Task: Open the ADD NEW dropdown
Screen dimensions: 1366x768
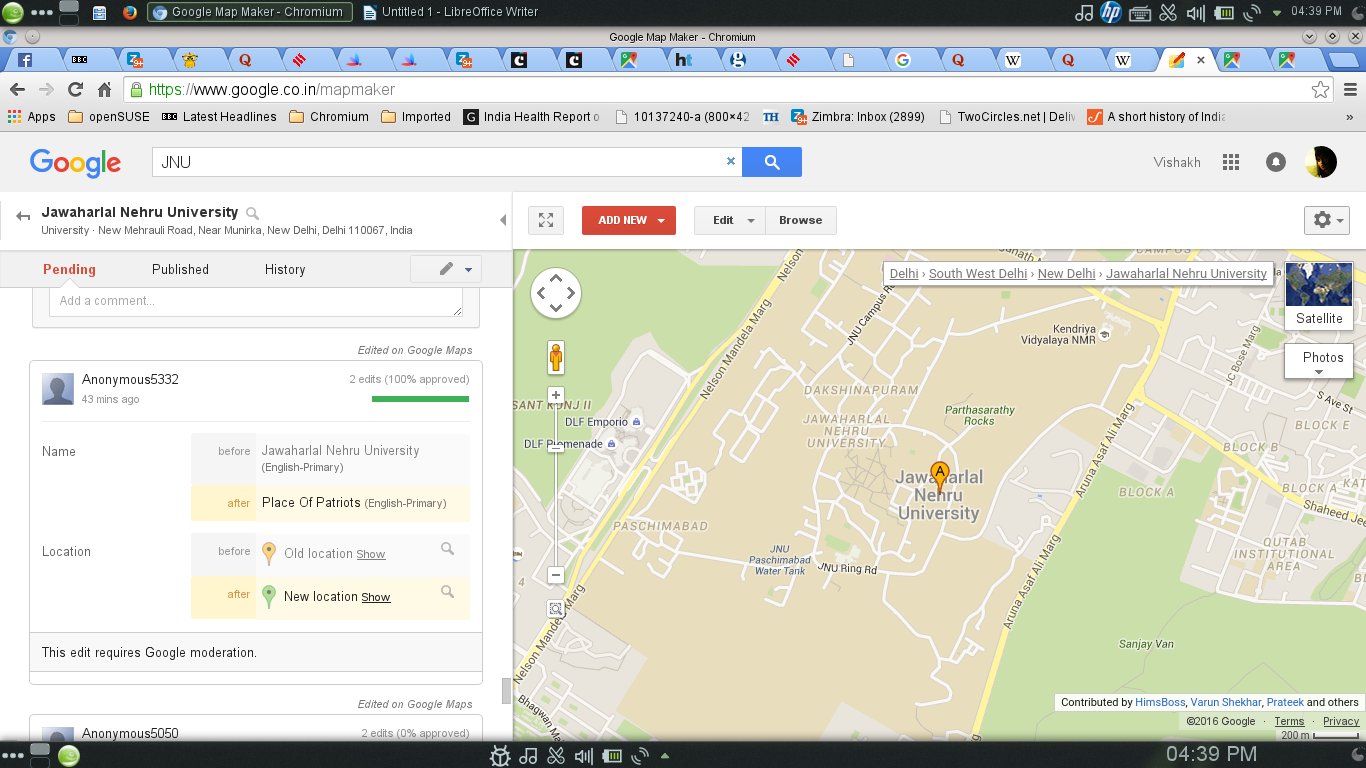Action: click(x=629, y=220)
